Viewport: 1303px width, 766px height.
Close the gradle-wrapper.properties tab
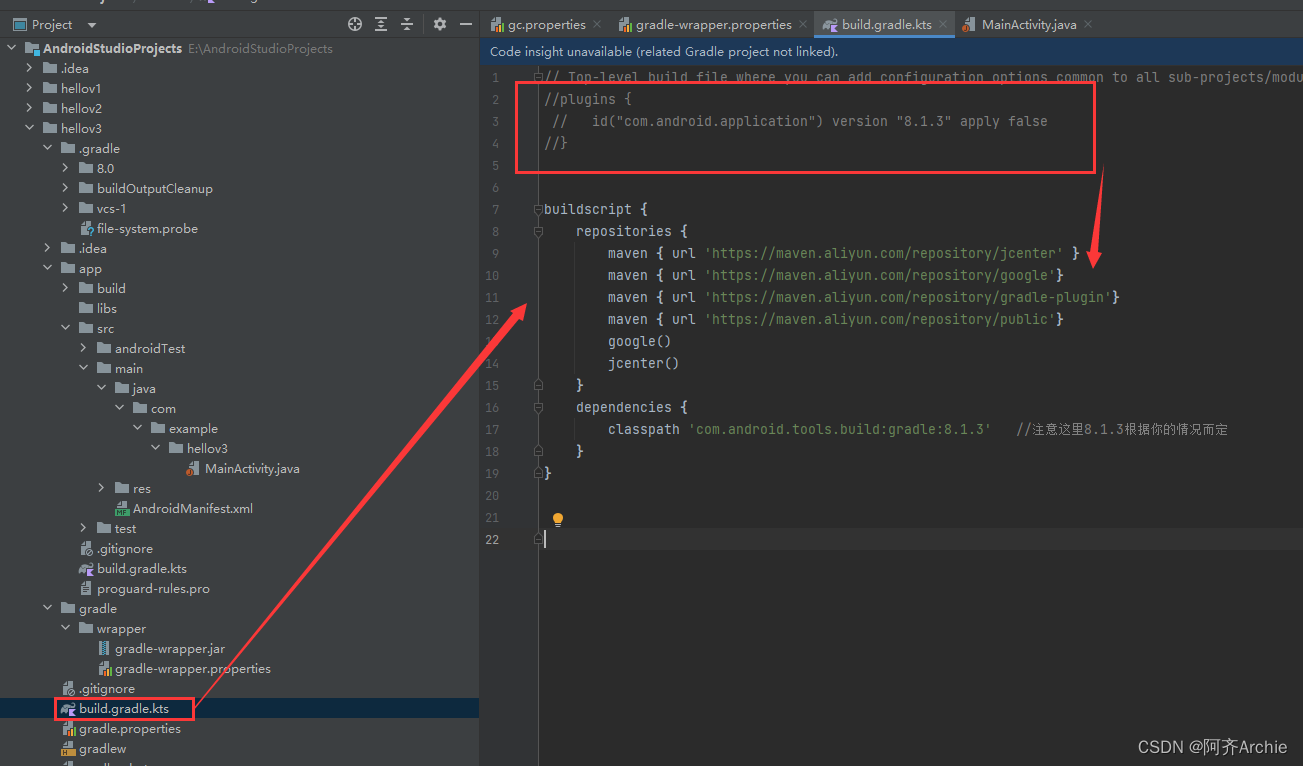(x=803, y=24)
